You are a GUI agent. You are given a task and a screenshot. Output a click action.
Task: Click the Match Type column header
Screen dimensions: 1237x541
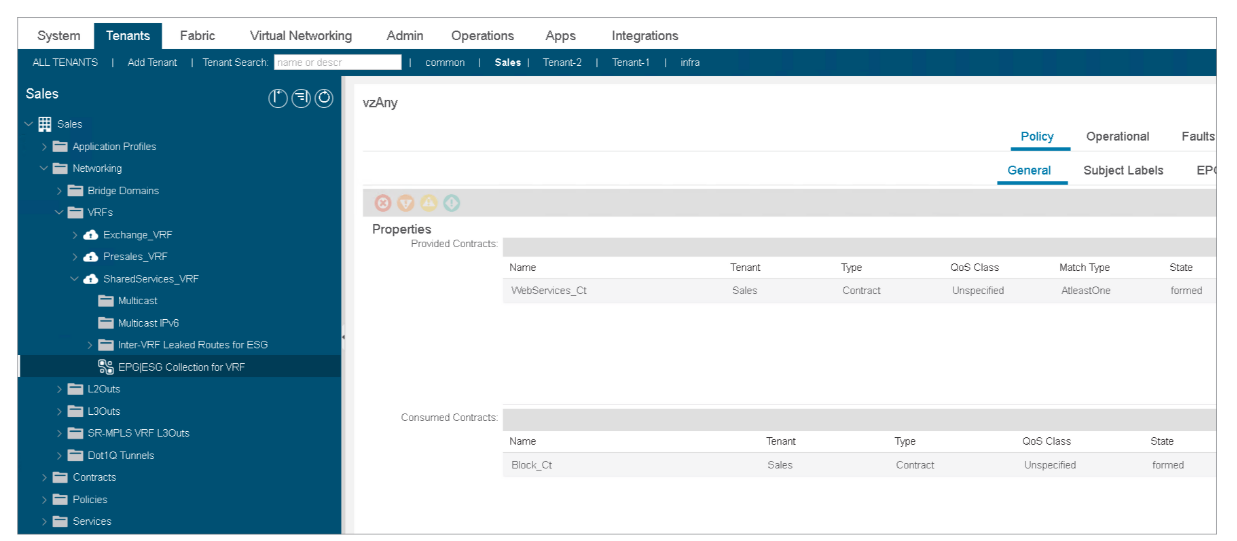[x=1085, y=268]
